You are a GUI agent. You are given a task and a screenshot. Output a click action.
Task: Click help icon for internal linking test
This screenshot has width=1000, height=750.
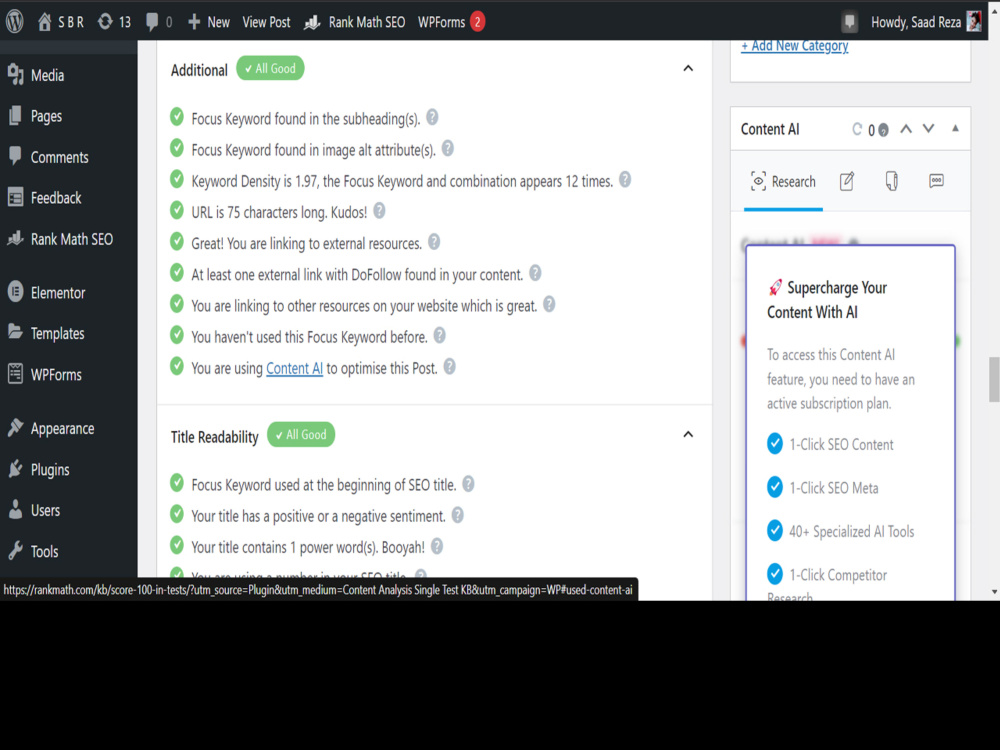548,305
